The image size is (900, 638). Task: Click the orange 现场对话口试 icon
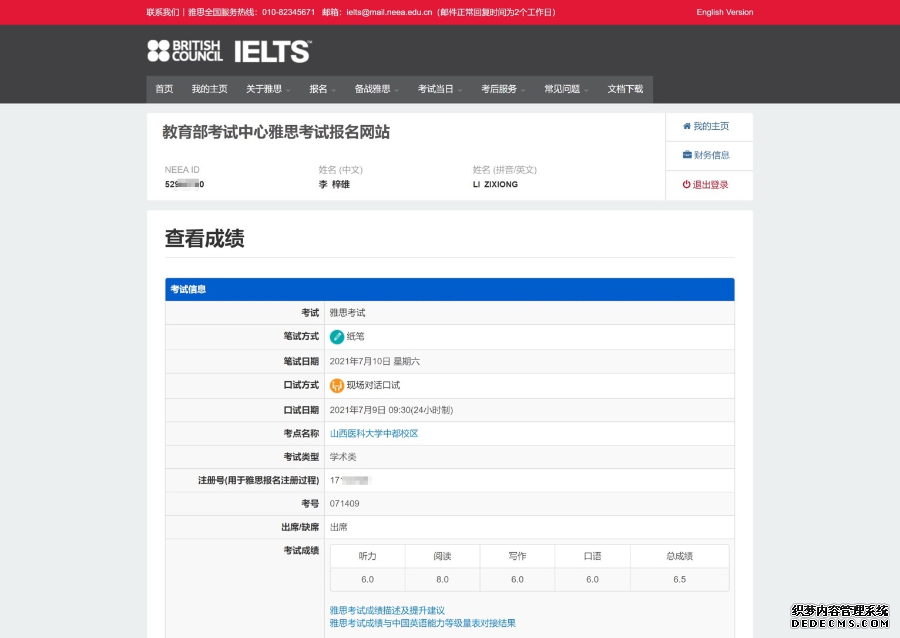tap(337, 385)
